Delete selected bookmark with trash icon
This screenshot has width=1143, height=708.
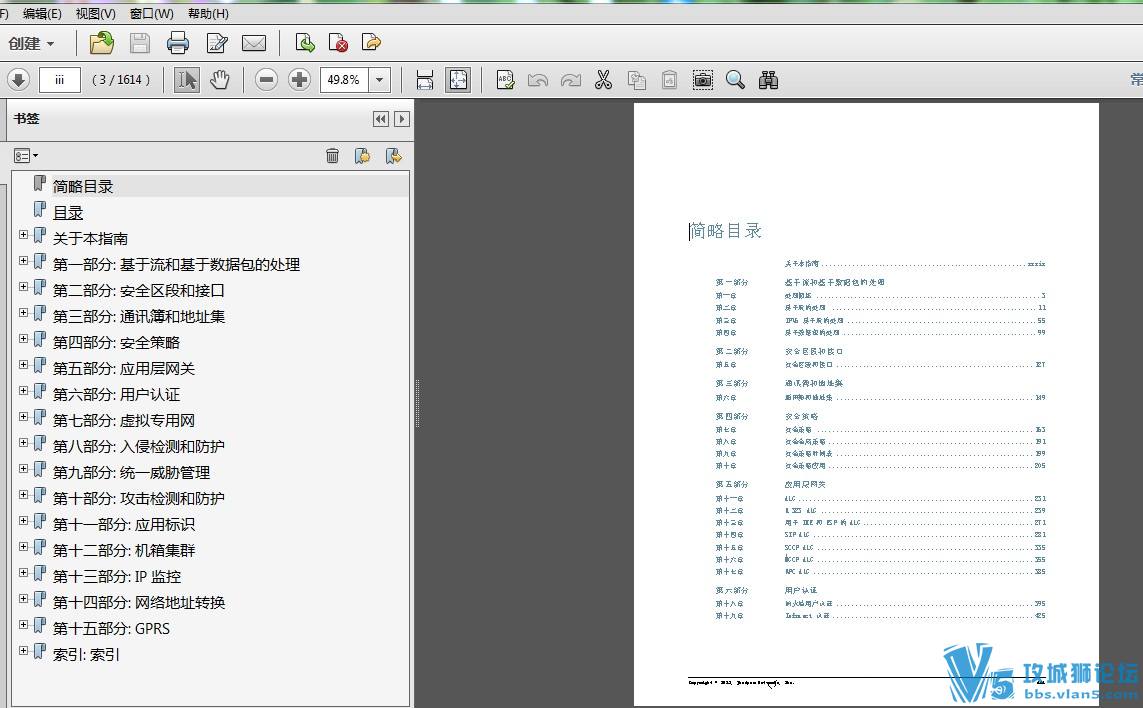tap(332, 155)
